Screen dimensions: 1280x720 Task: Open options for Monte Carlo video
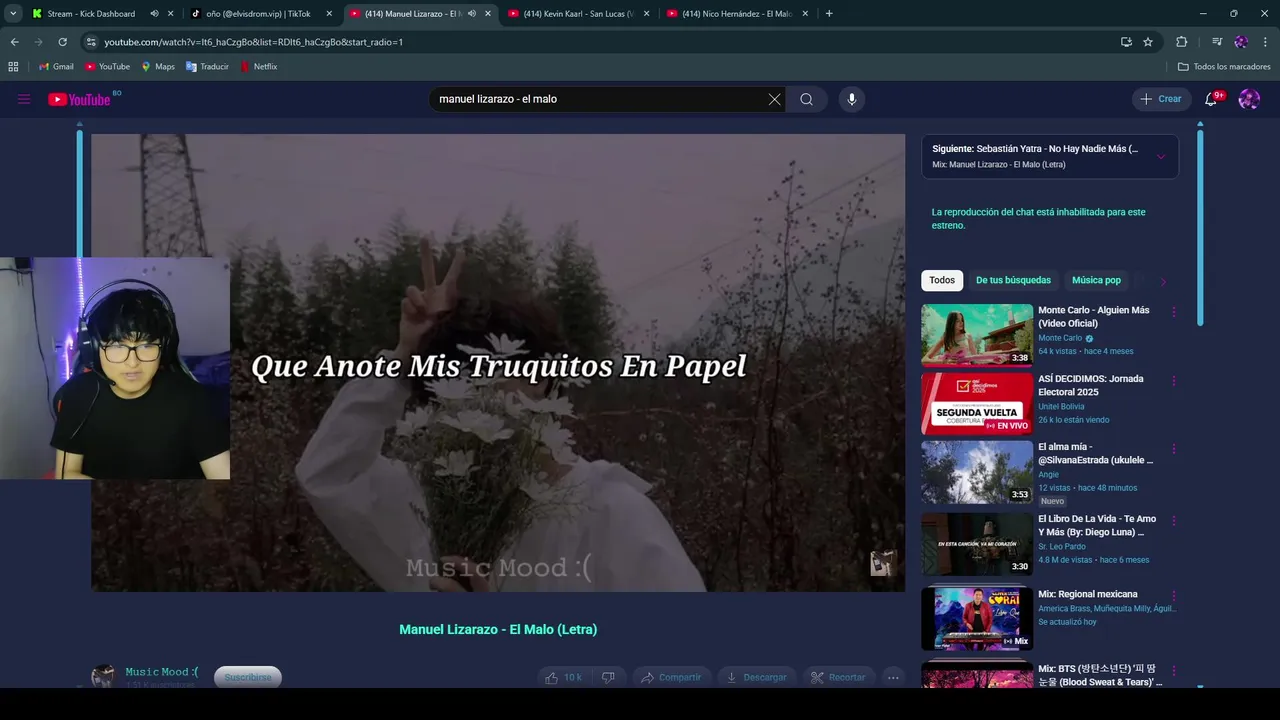(x=1174, y=312)
